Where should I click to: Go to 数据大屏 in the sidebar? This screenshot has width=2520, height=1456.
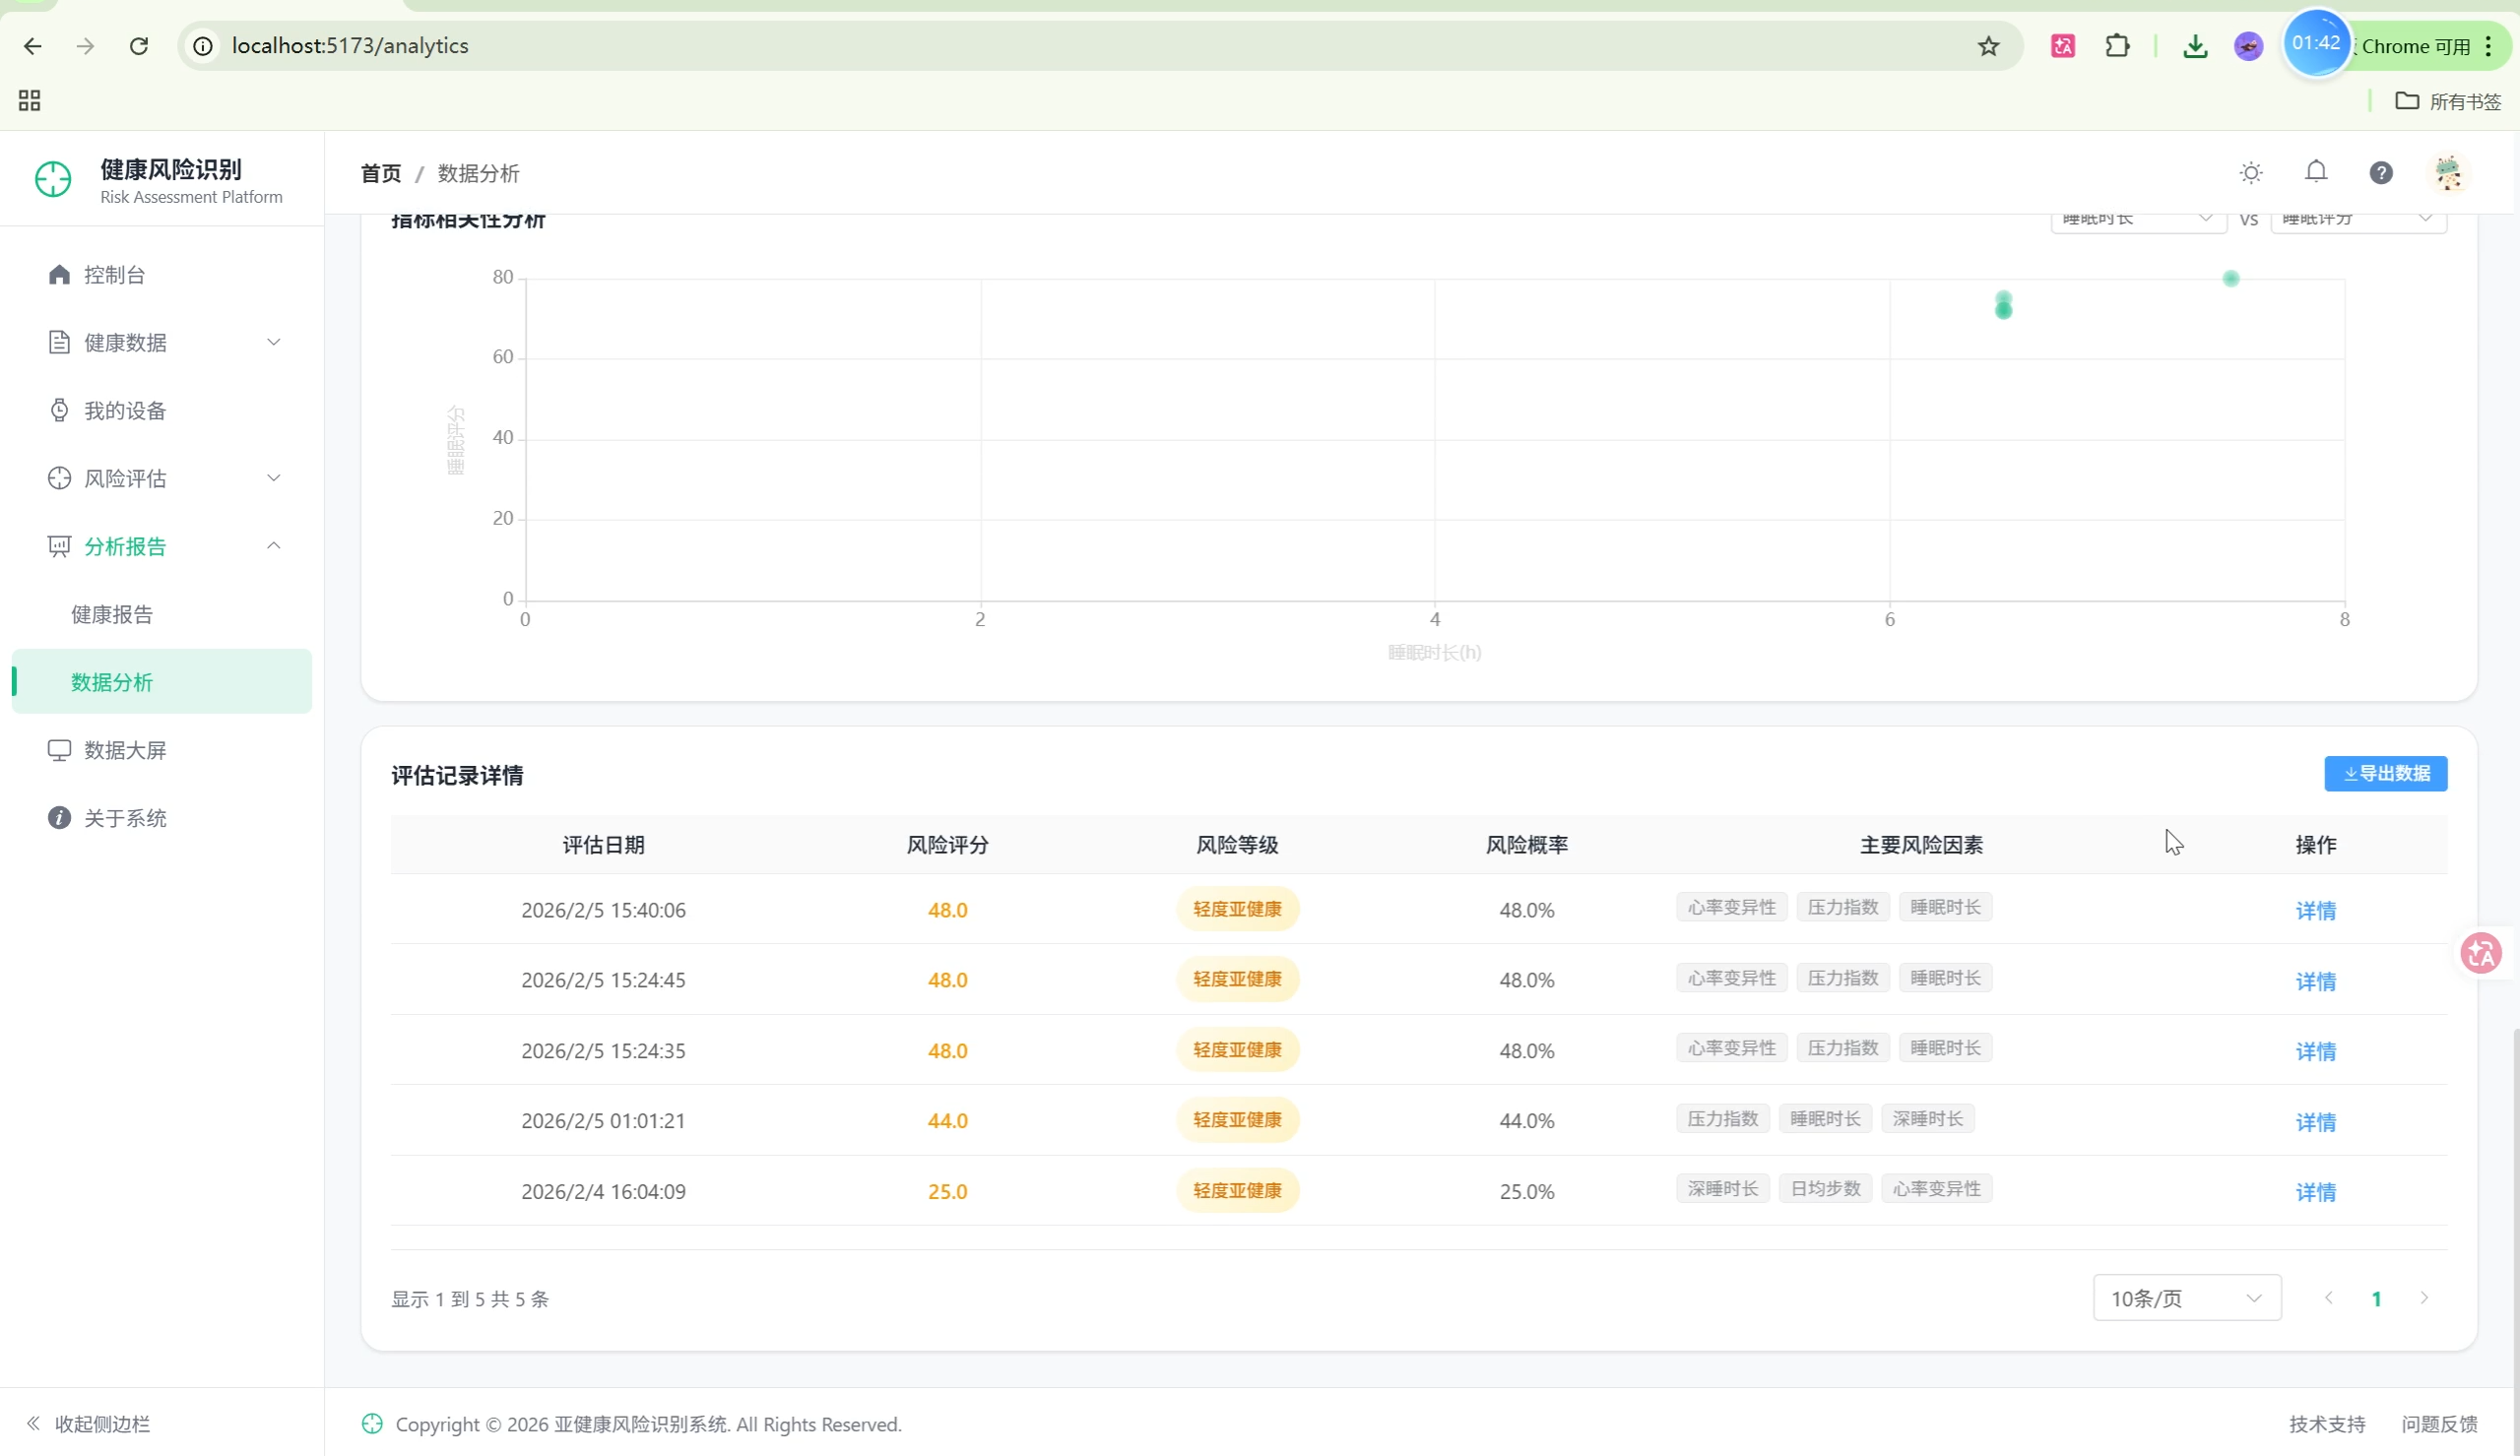tap(125, 750)
